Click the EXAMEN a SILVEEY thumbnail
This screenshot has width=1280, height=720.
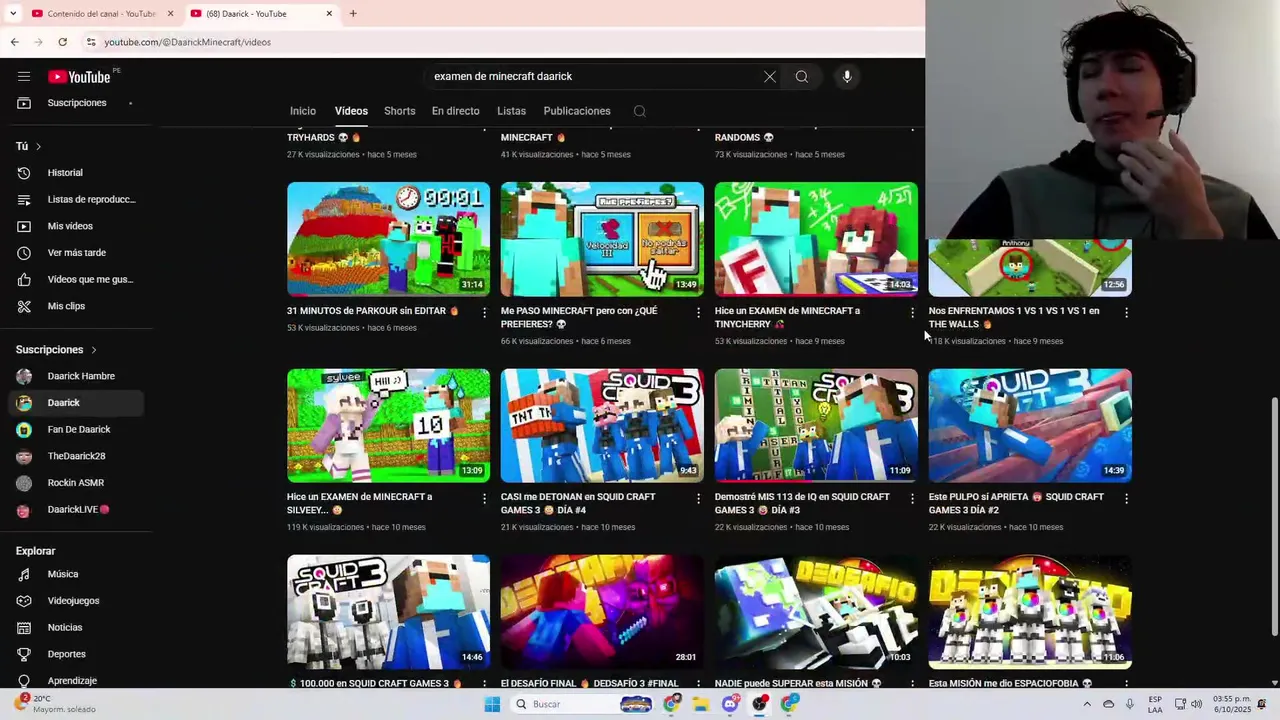click(388, 425)
